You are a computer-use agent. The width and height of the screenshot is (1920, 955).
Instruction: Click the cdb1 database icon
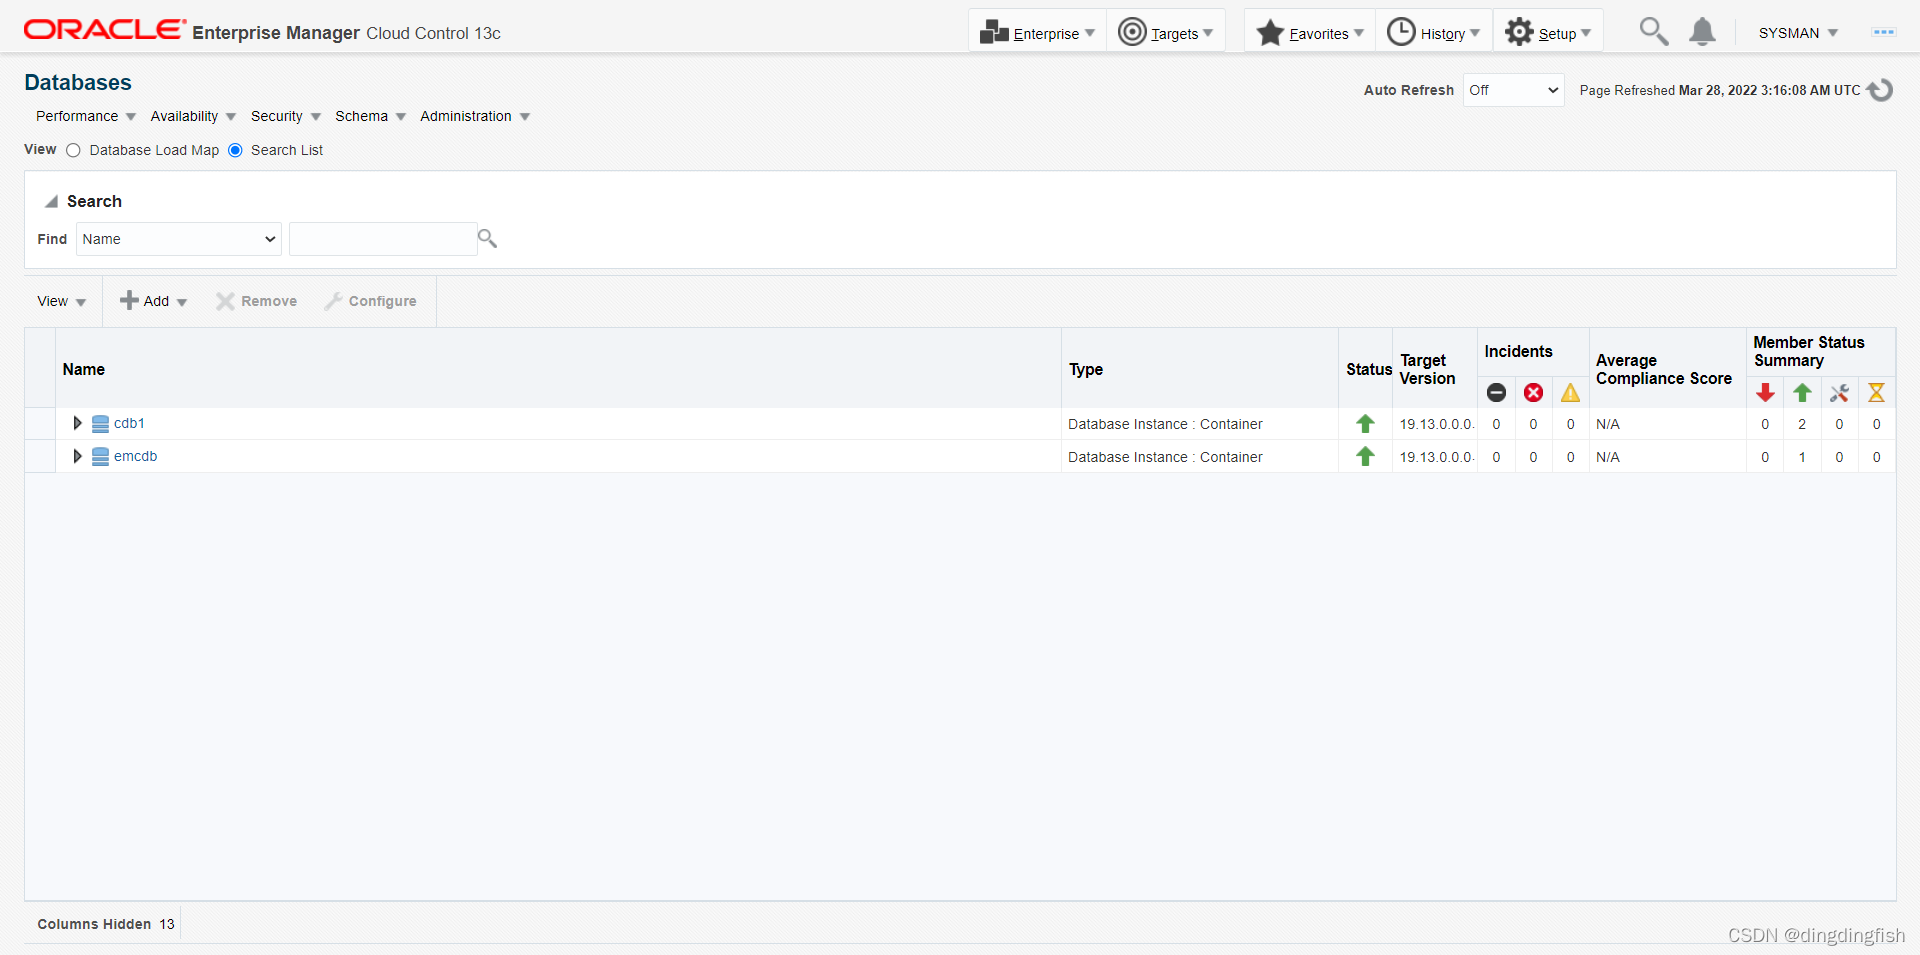click(x=100, y=424)
